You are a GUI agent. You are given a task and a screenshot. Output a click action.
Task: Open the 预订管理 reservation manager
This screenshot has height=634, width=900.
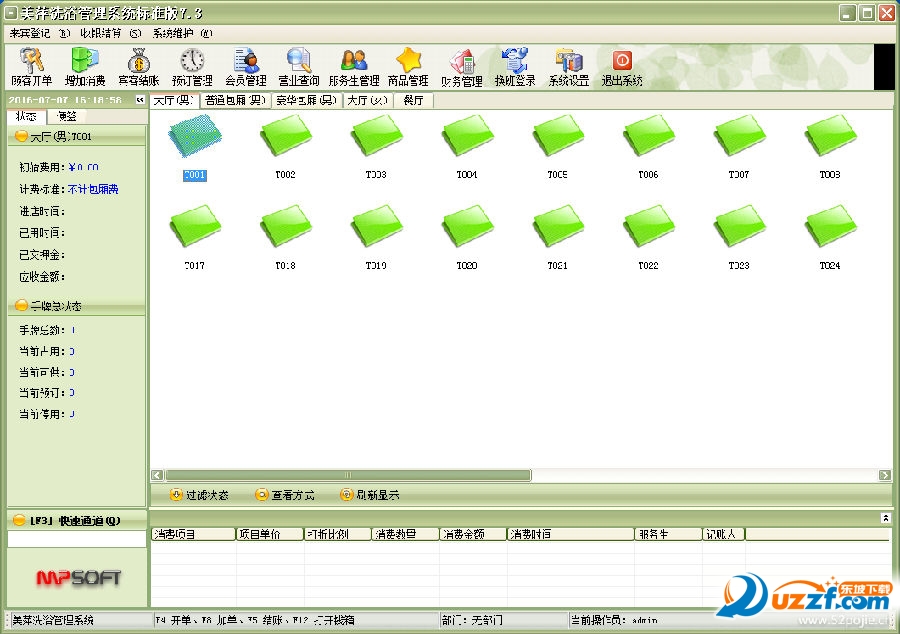(190, 66)
